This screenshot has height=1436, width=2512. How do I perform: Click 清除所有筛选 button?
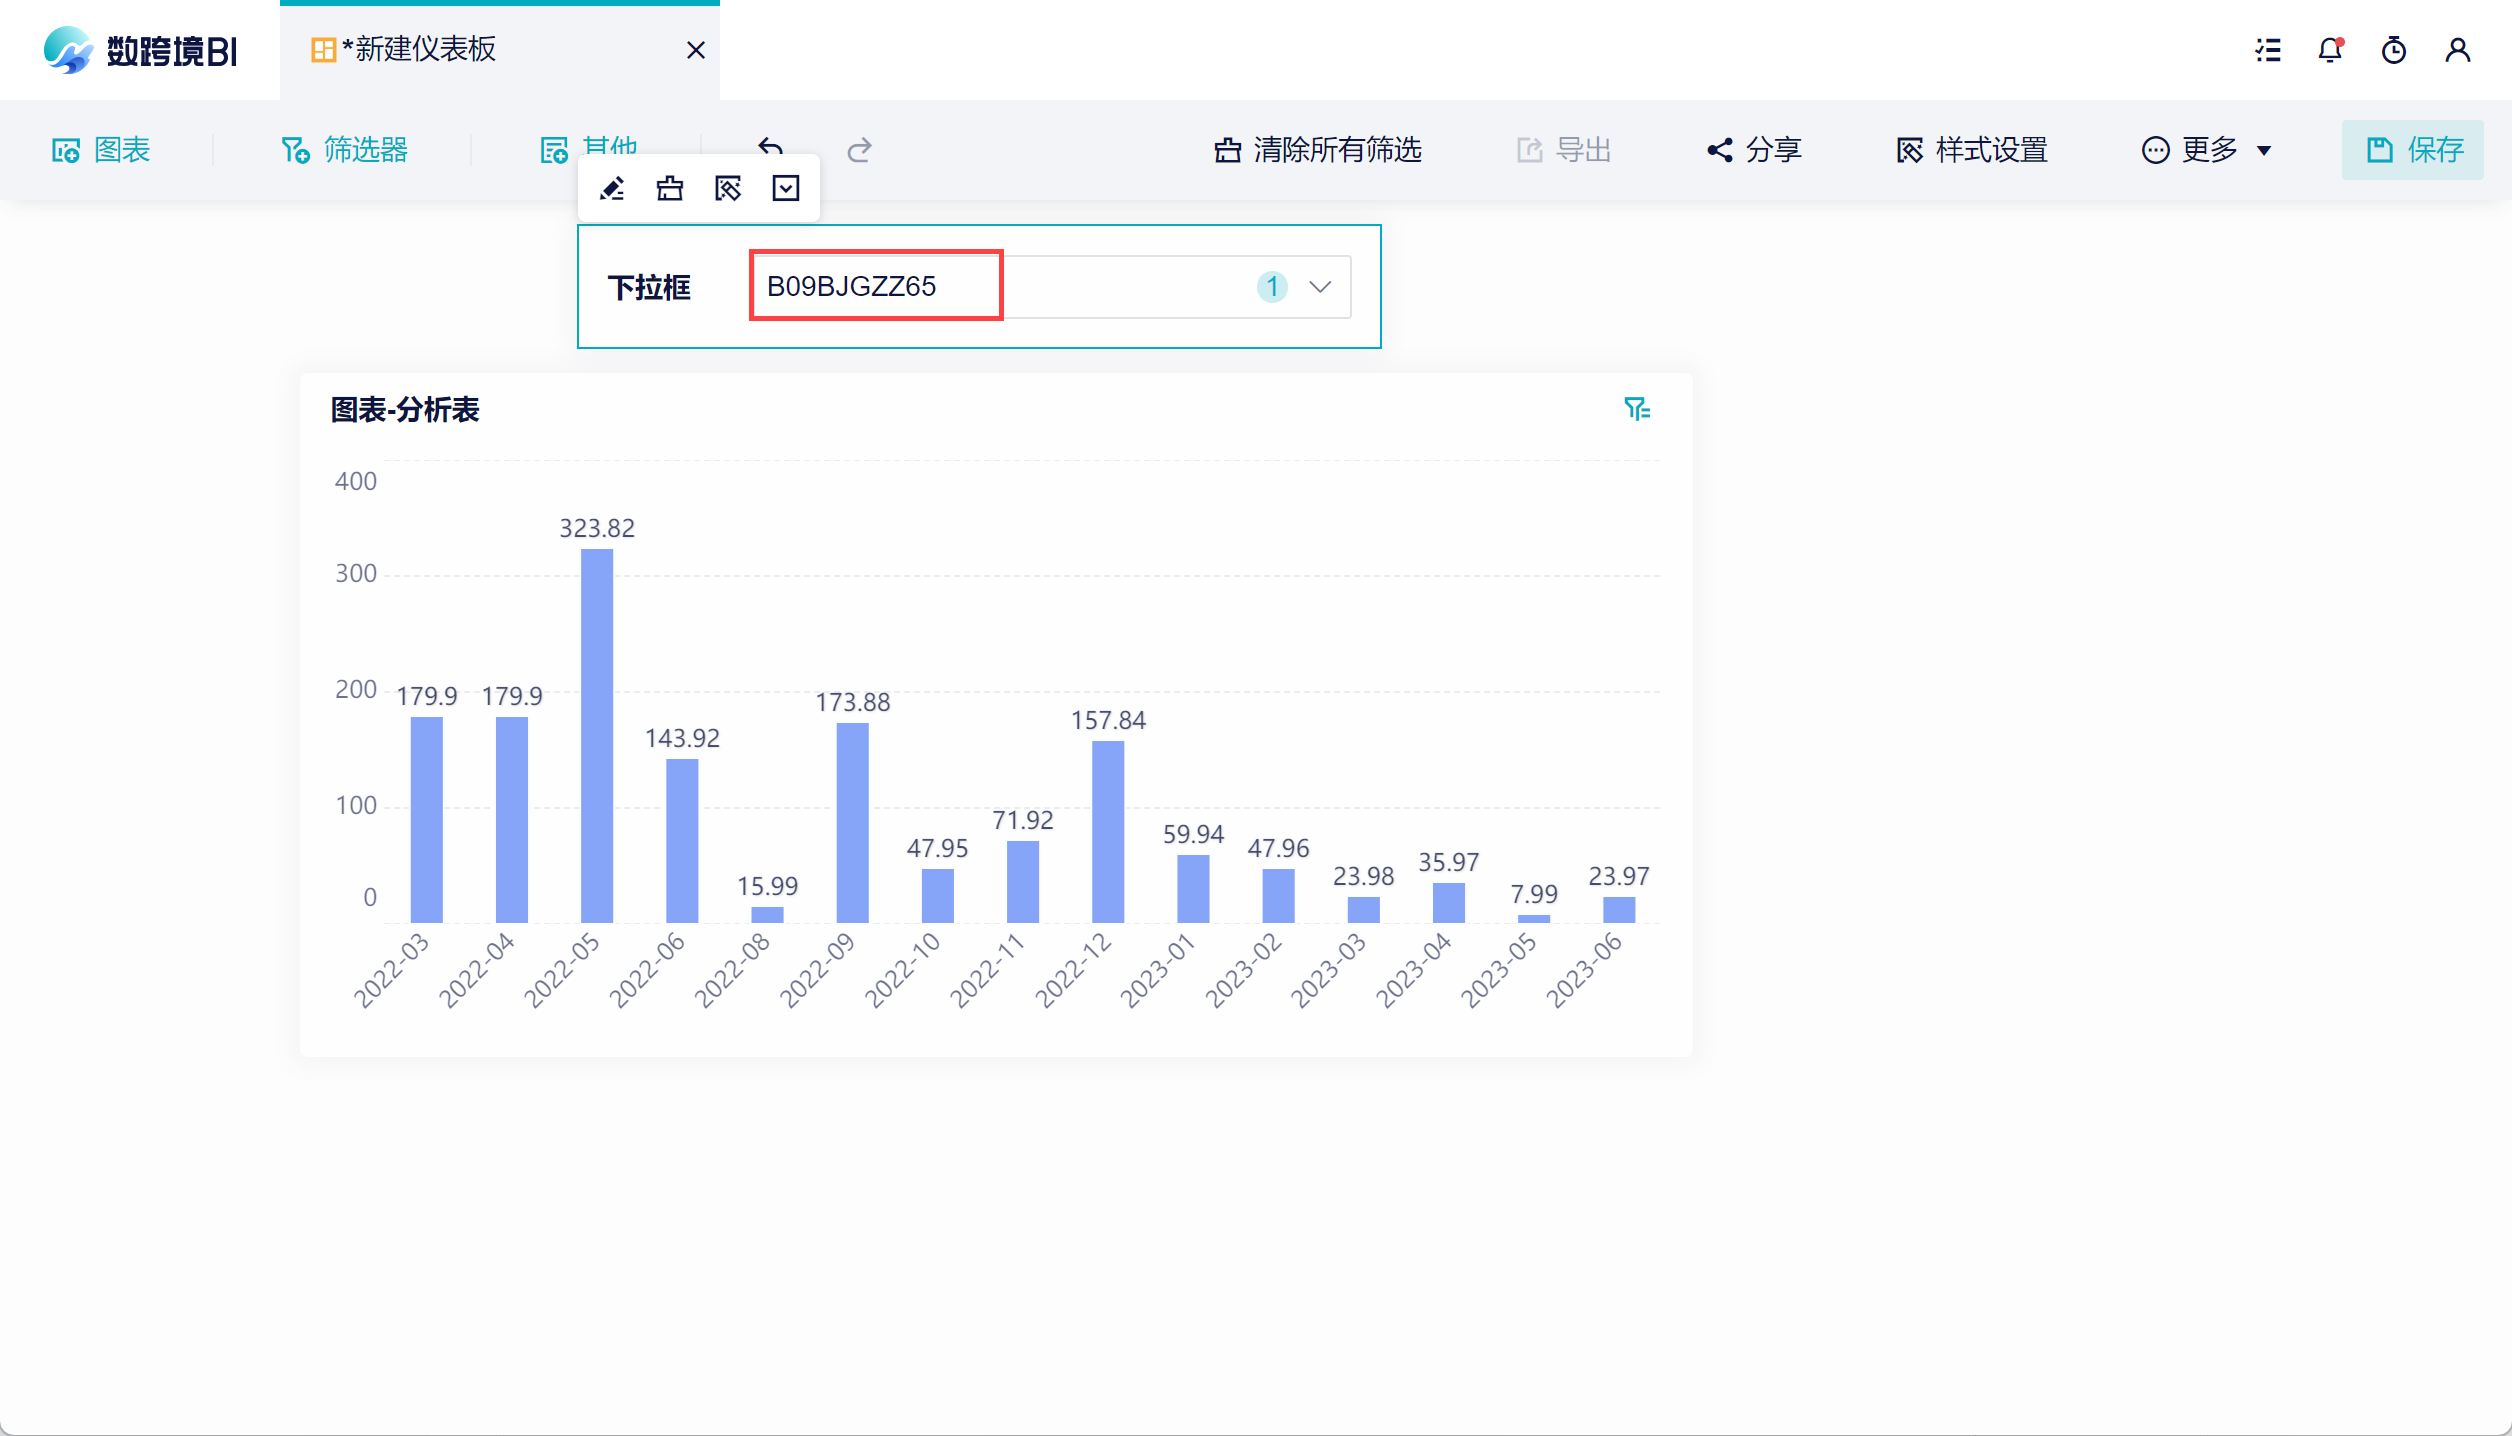1318,150
